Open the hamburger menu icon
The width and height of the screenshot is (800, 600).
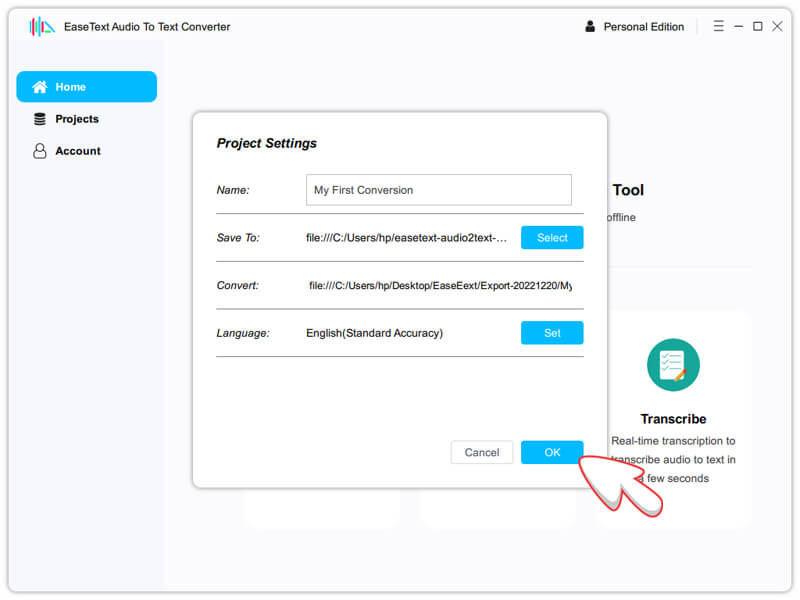pyautogui.click(x=718, y=26)
